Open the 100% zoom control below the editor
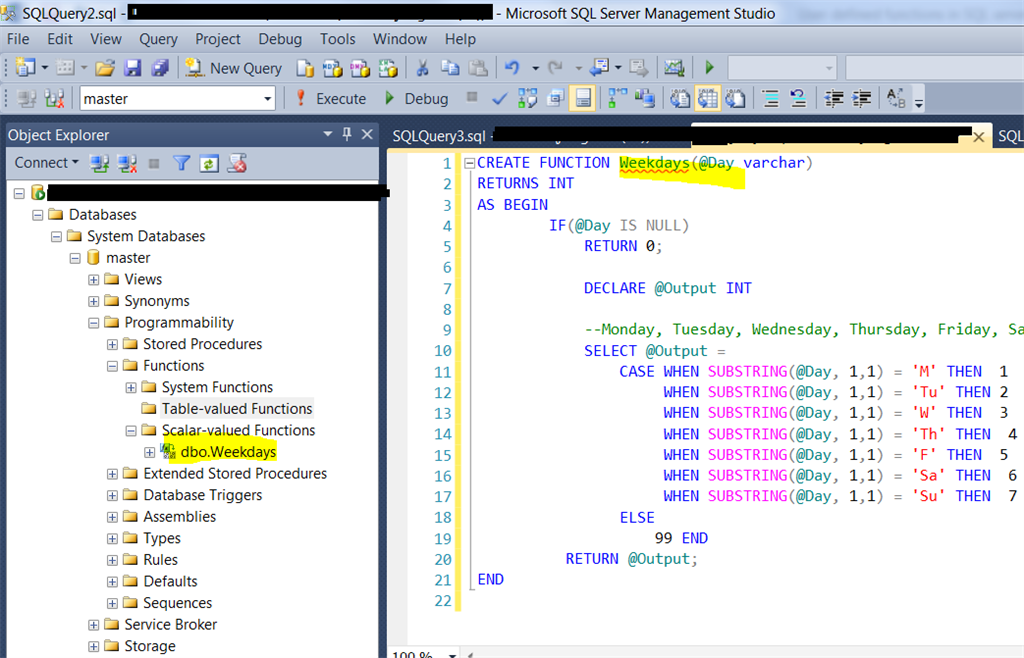The width and height of the screenshot is (1024, 658). (420, 653)
